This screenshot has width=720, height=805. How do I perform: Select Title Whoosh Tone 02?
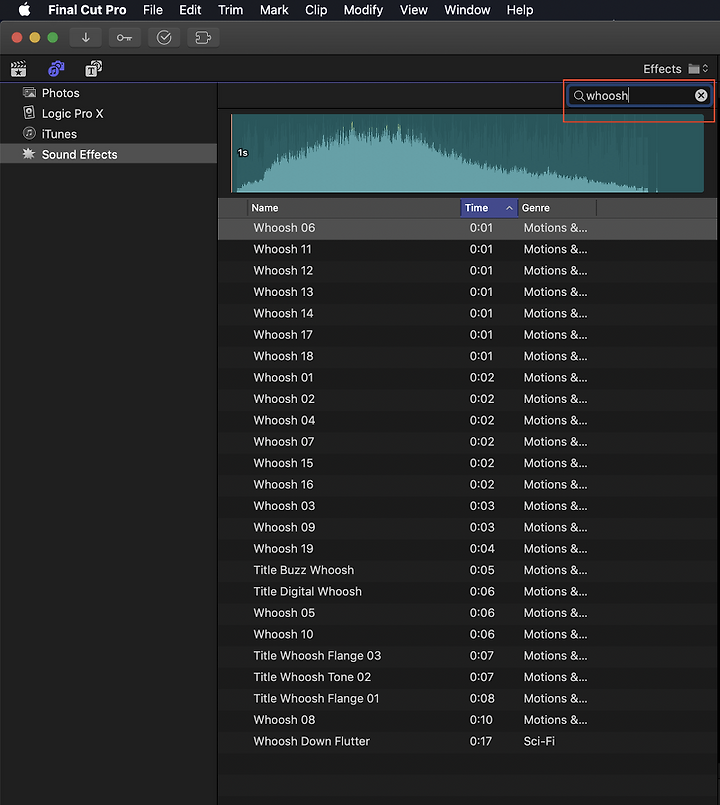467,677
